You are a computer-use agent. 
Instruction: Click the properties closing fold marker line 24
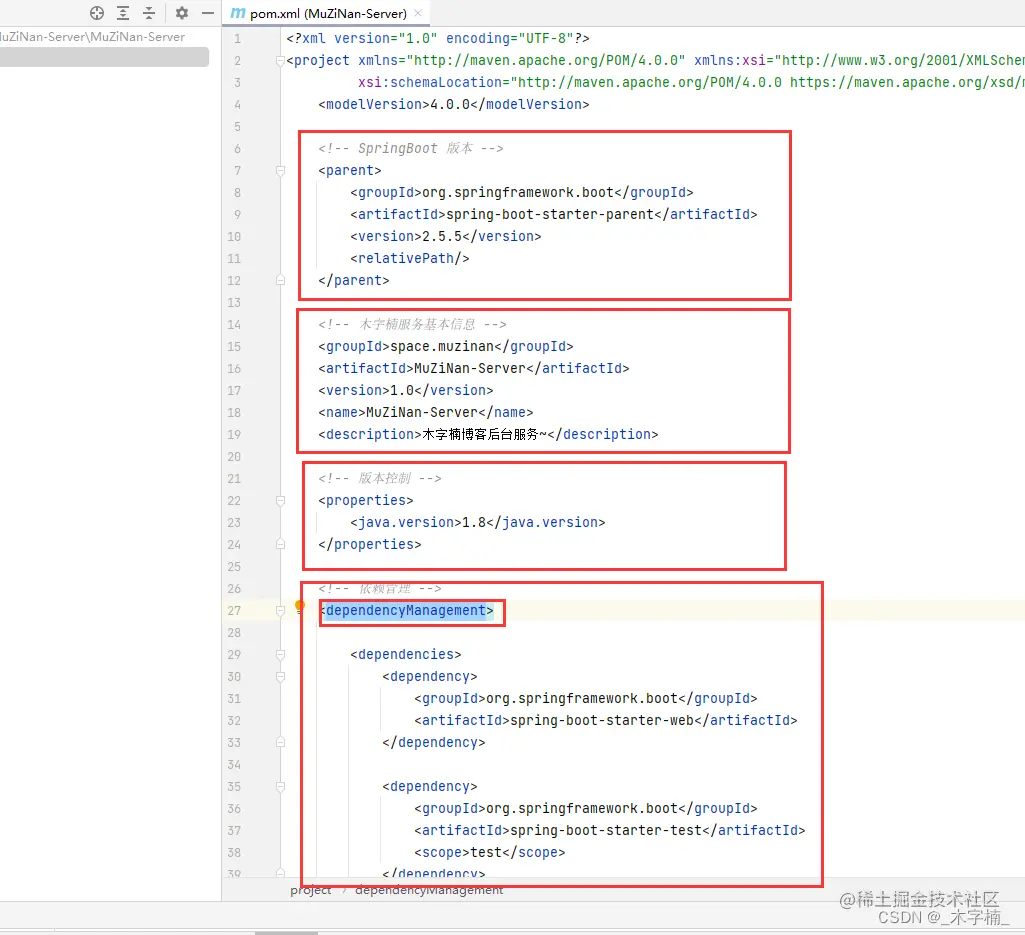280,545
